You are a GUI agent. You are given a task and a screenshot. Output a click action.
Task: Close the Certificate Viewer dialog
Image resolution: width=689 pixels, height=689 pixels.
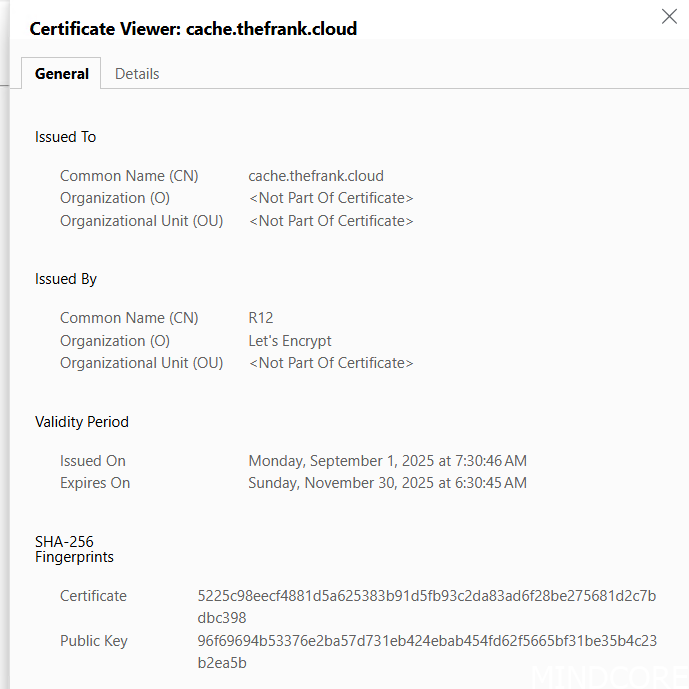coord(669,16)
